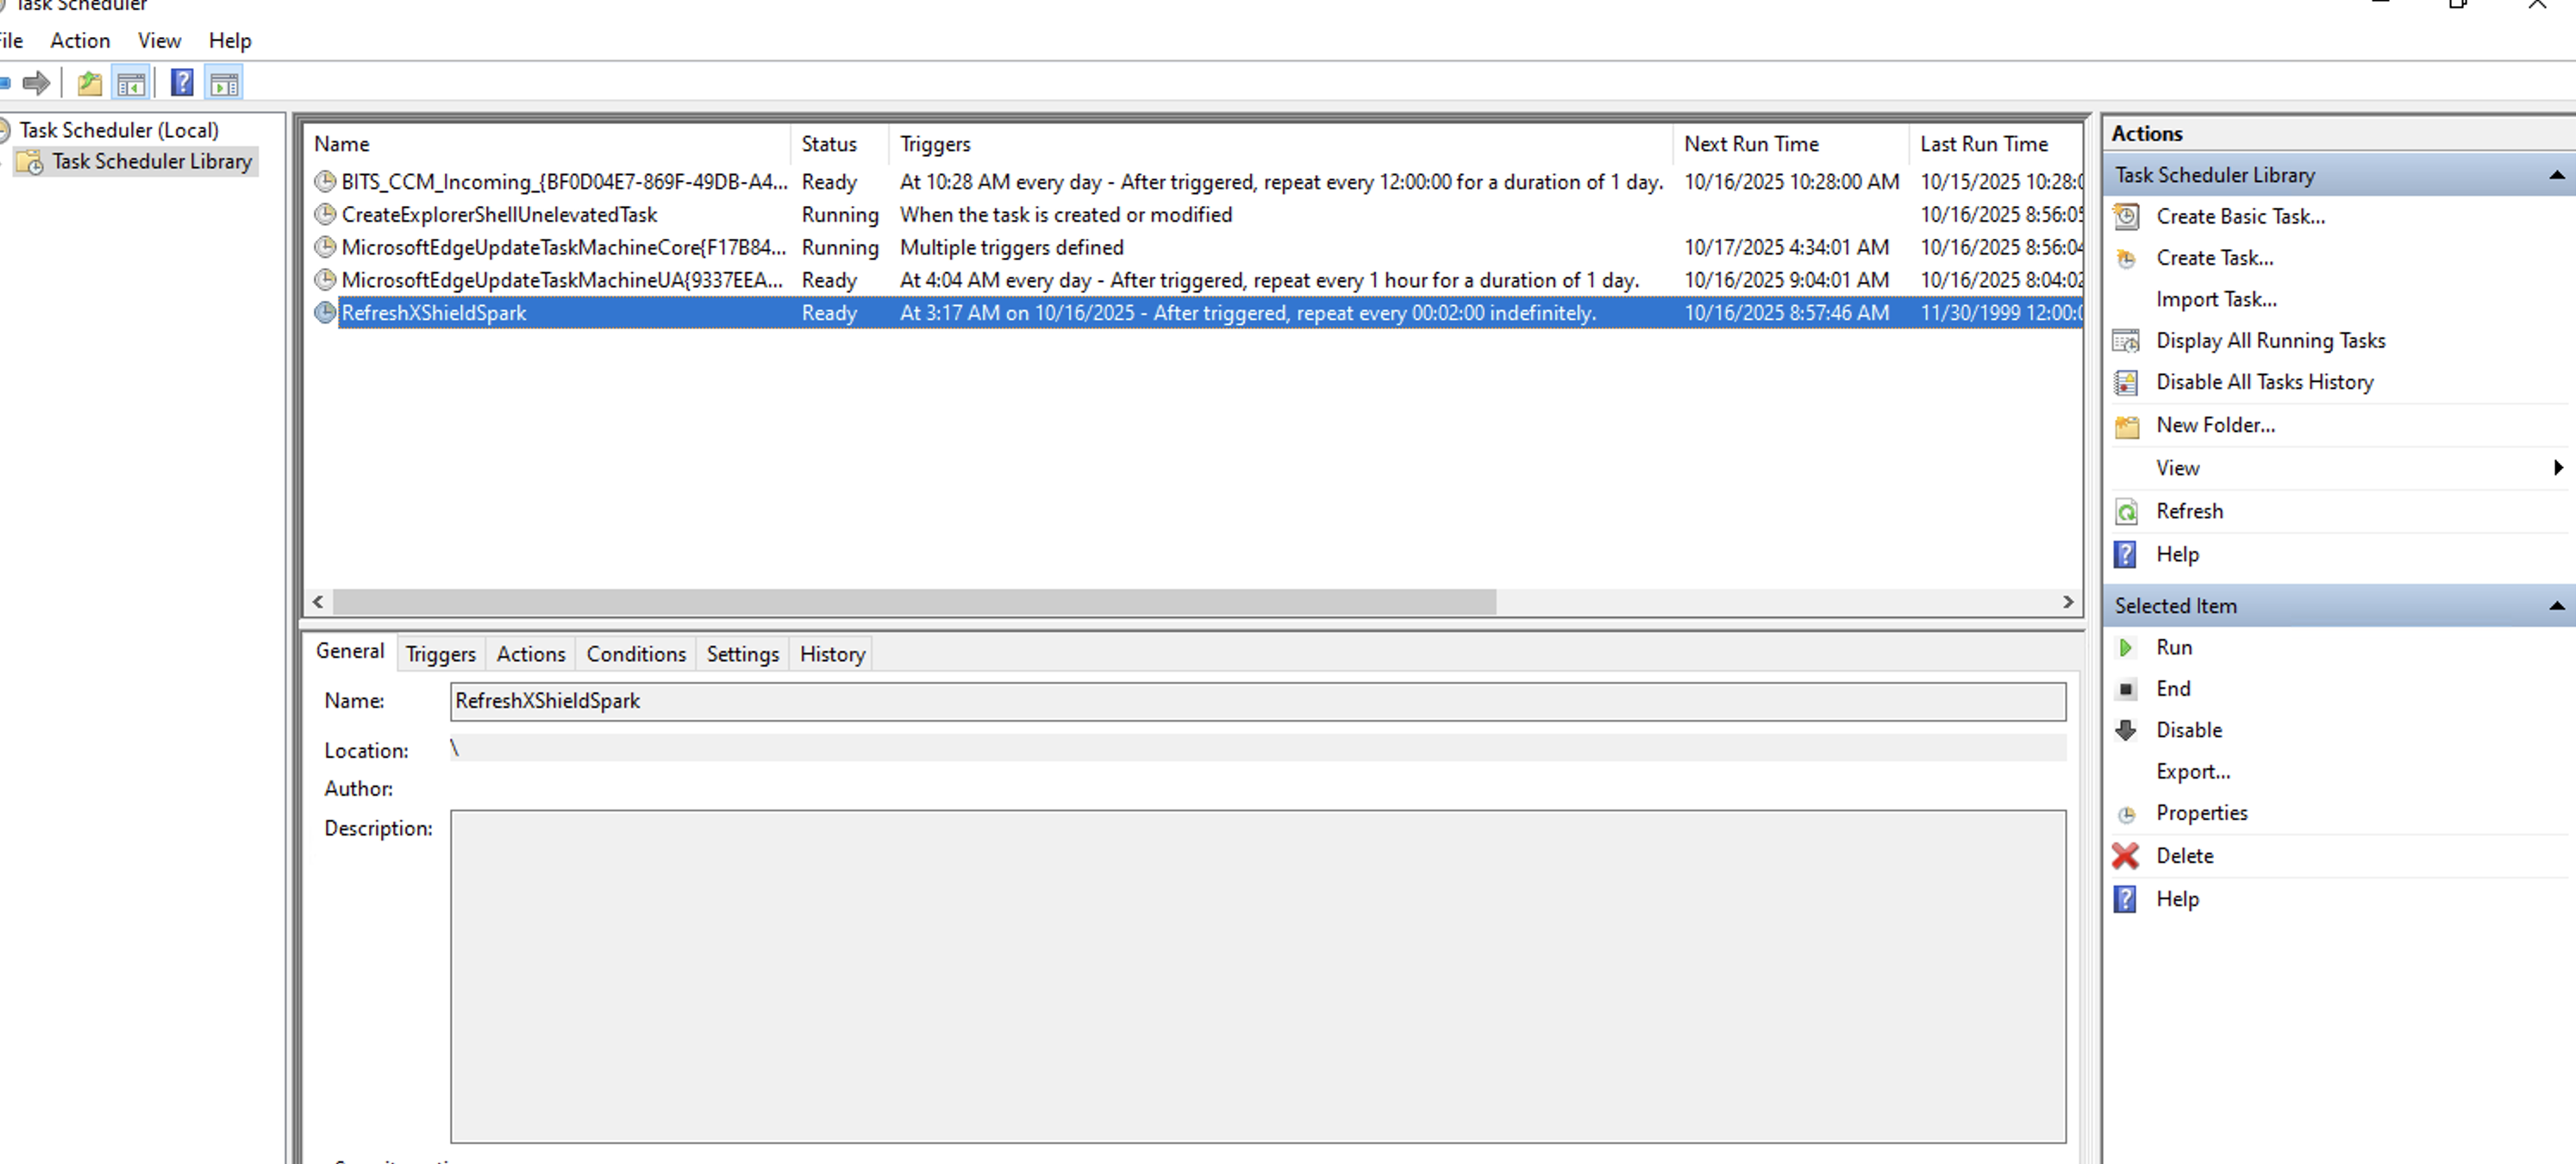This screenshot has width=2576, height=1164.
Task: Select Task Scheduler Library in left tree
Action: click(x=152, y=161)
